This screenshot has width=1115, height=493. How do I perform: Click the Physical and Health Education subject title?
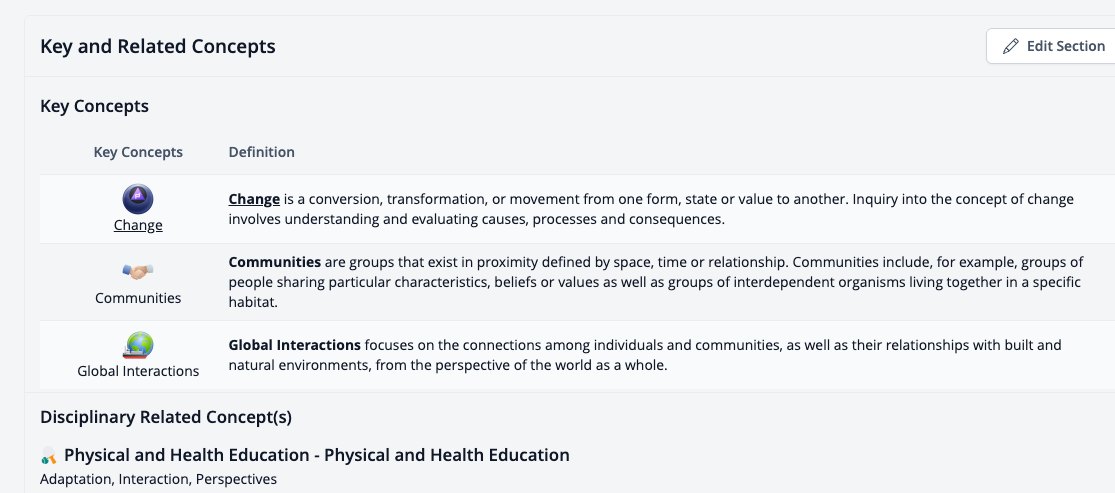coord(316,455)
